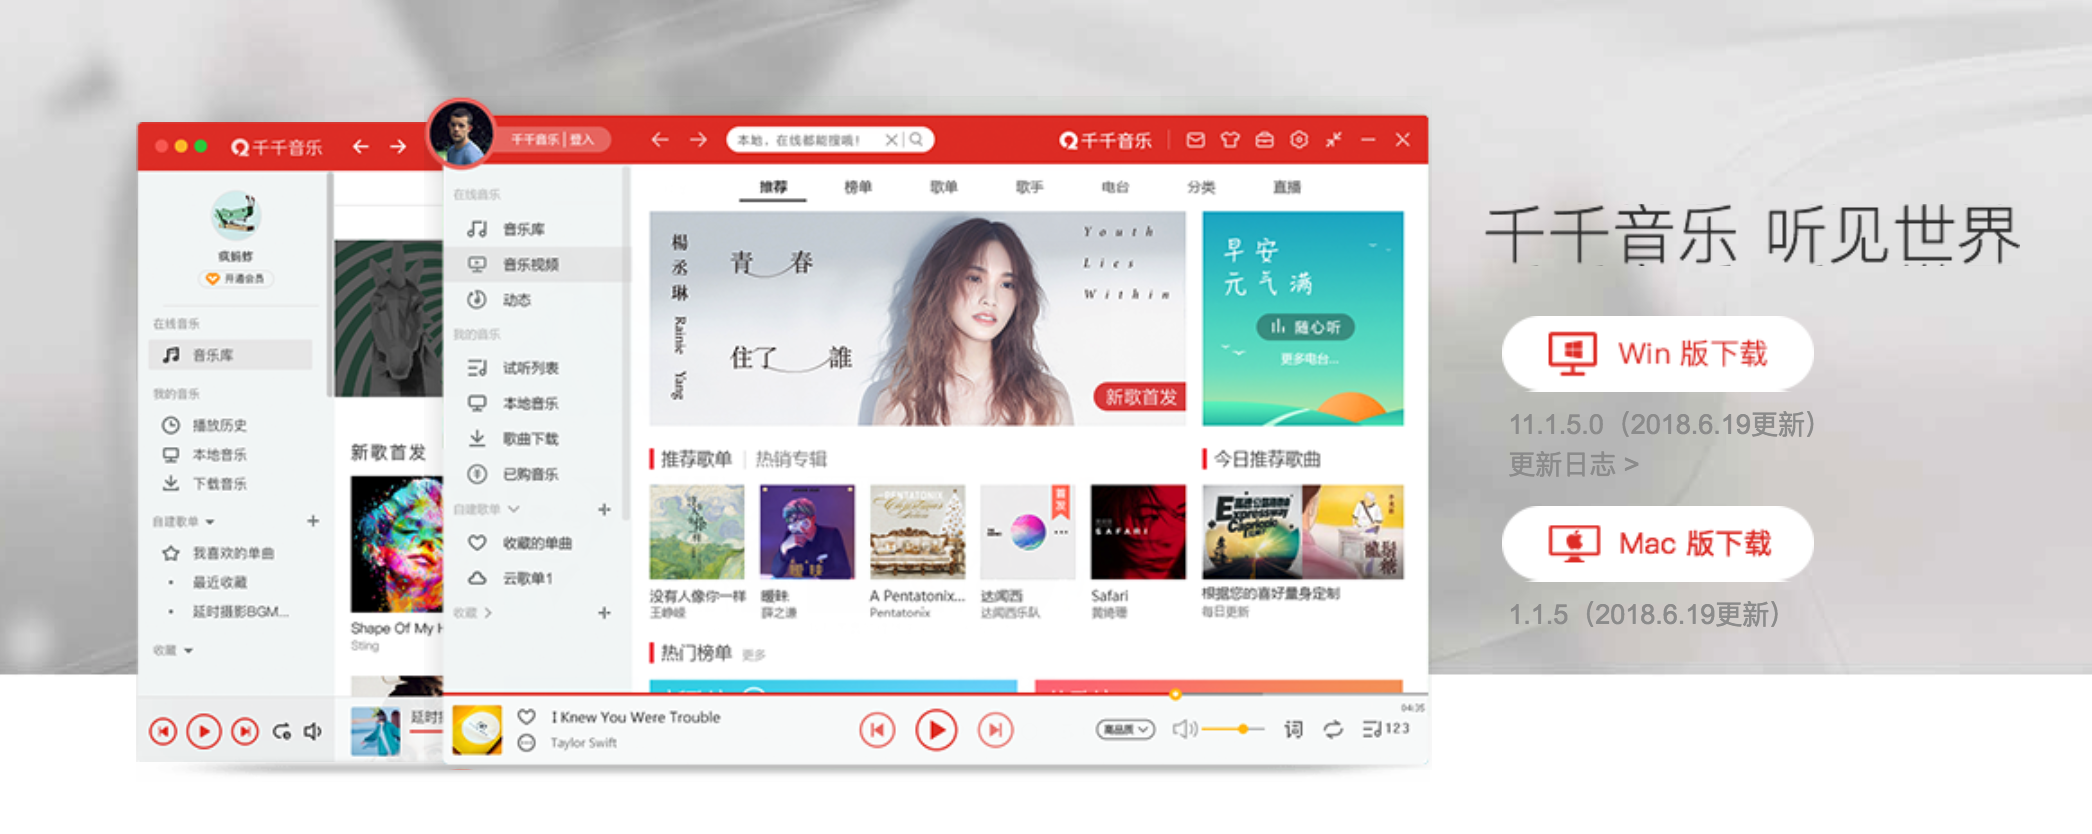Switch to the 歌单 tab

944,187
